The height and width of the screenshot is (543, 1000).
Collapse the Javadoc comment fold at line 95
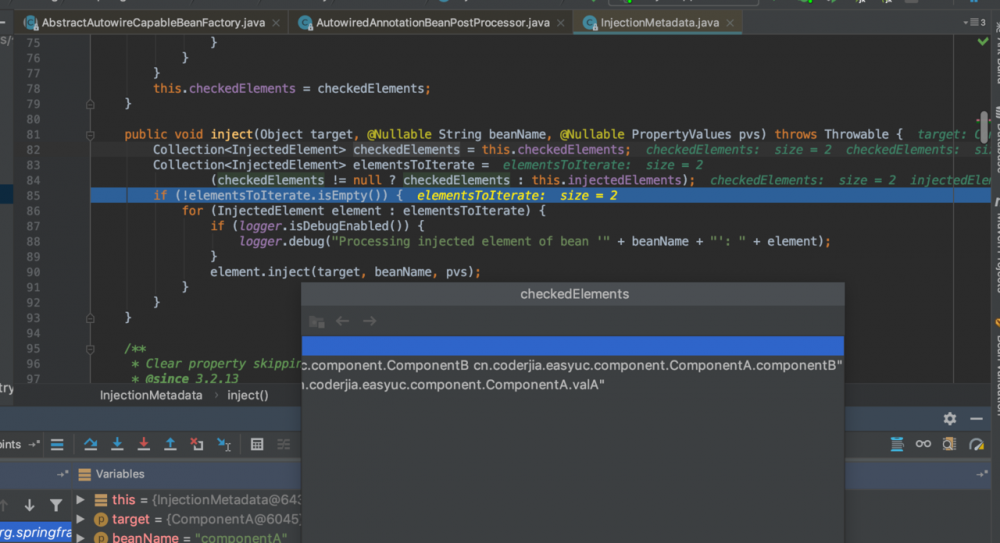pos(90,349)
